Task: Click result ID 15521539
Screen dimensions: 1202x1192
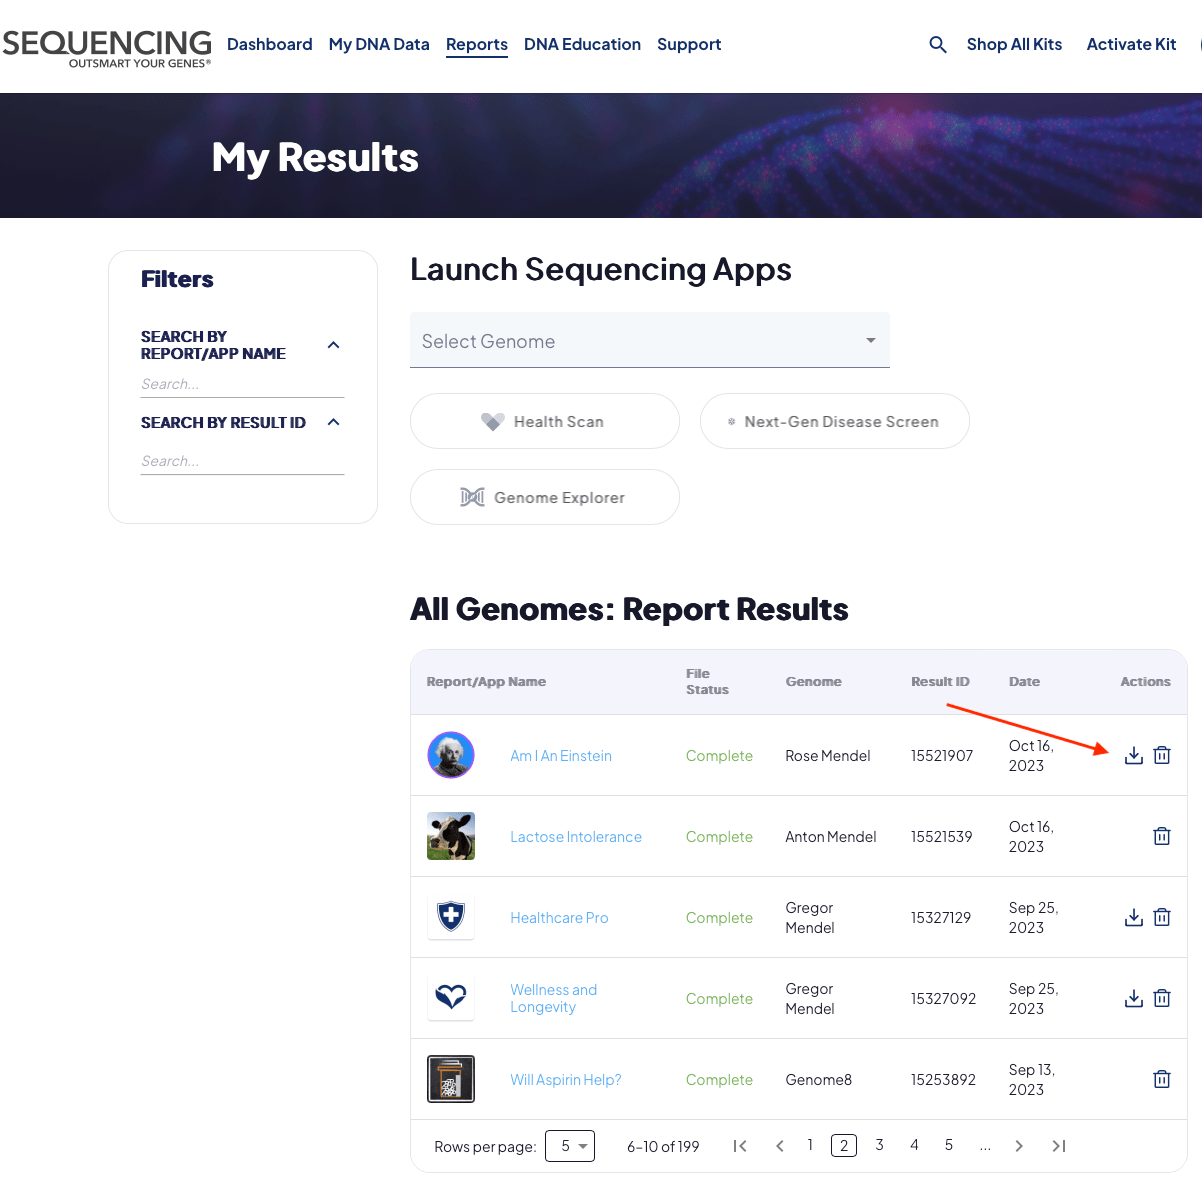Action: coord(942,837)
